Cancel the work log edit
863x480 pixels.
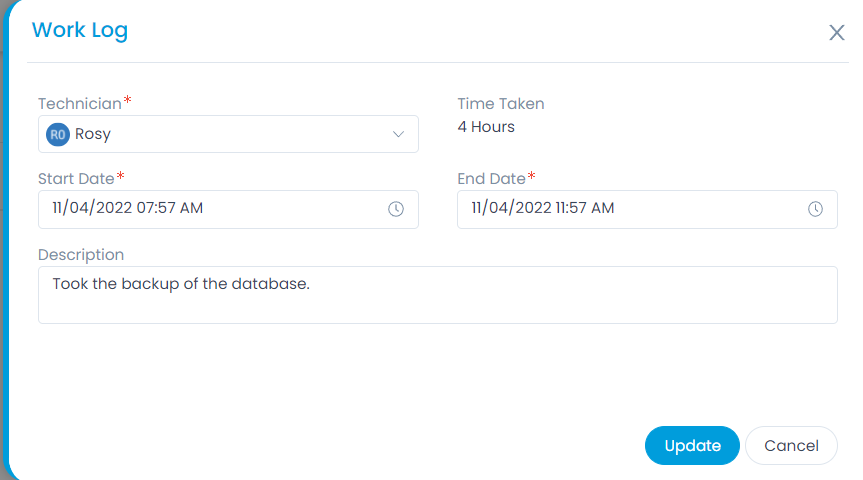click(791, 445)
